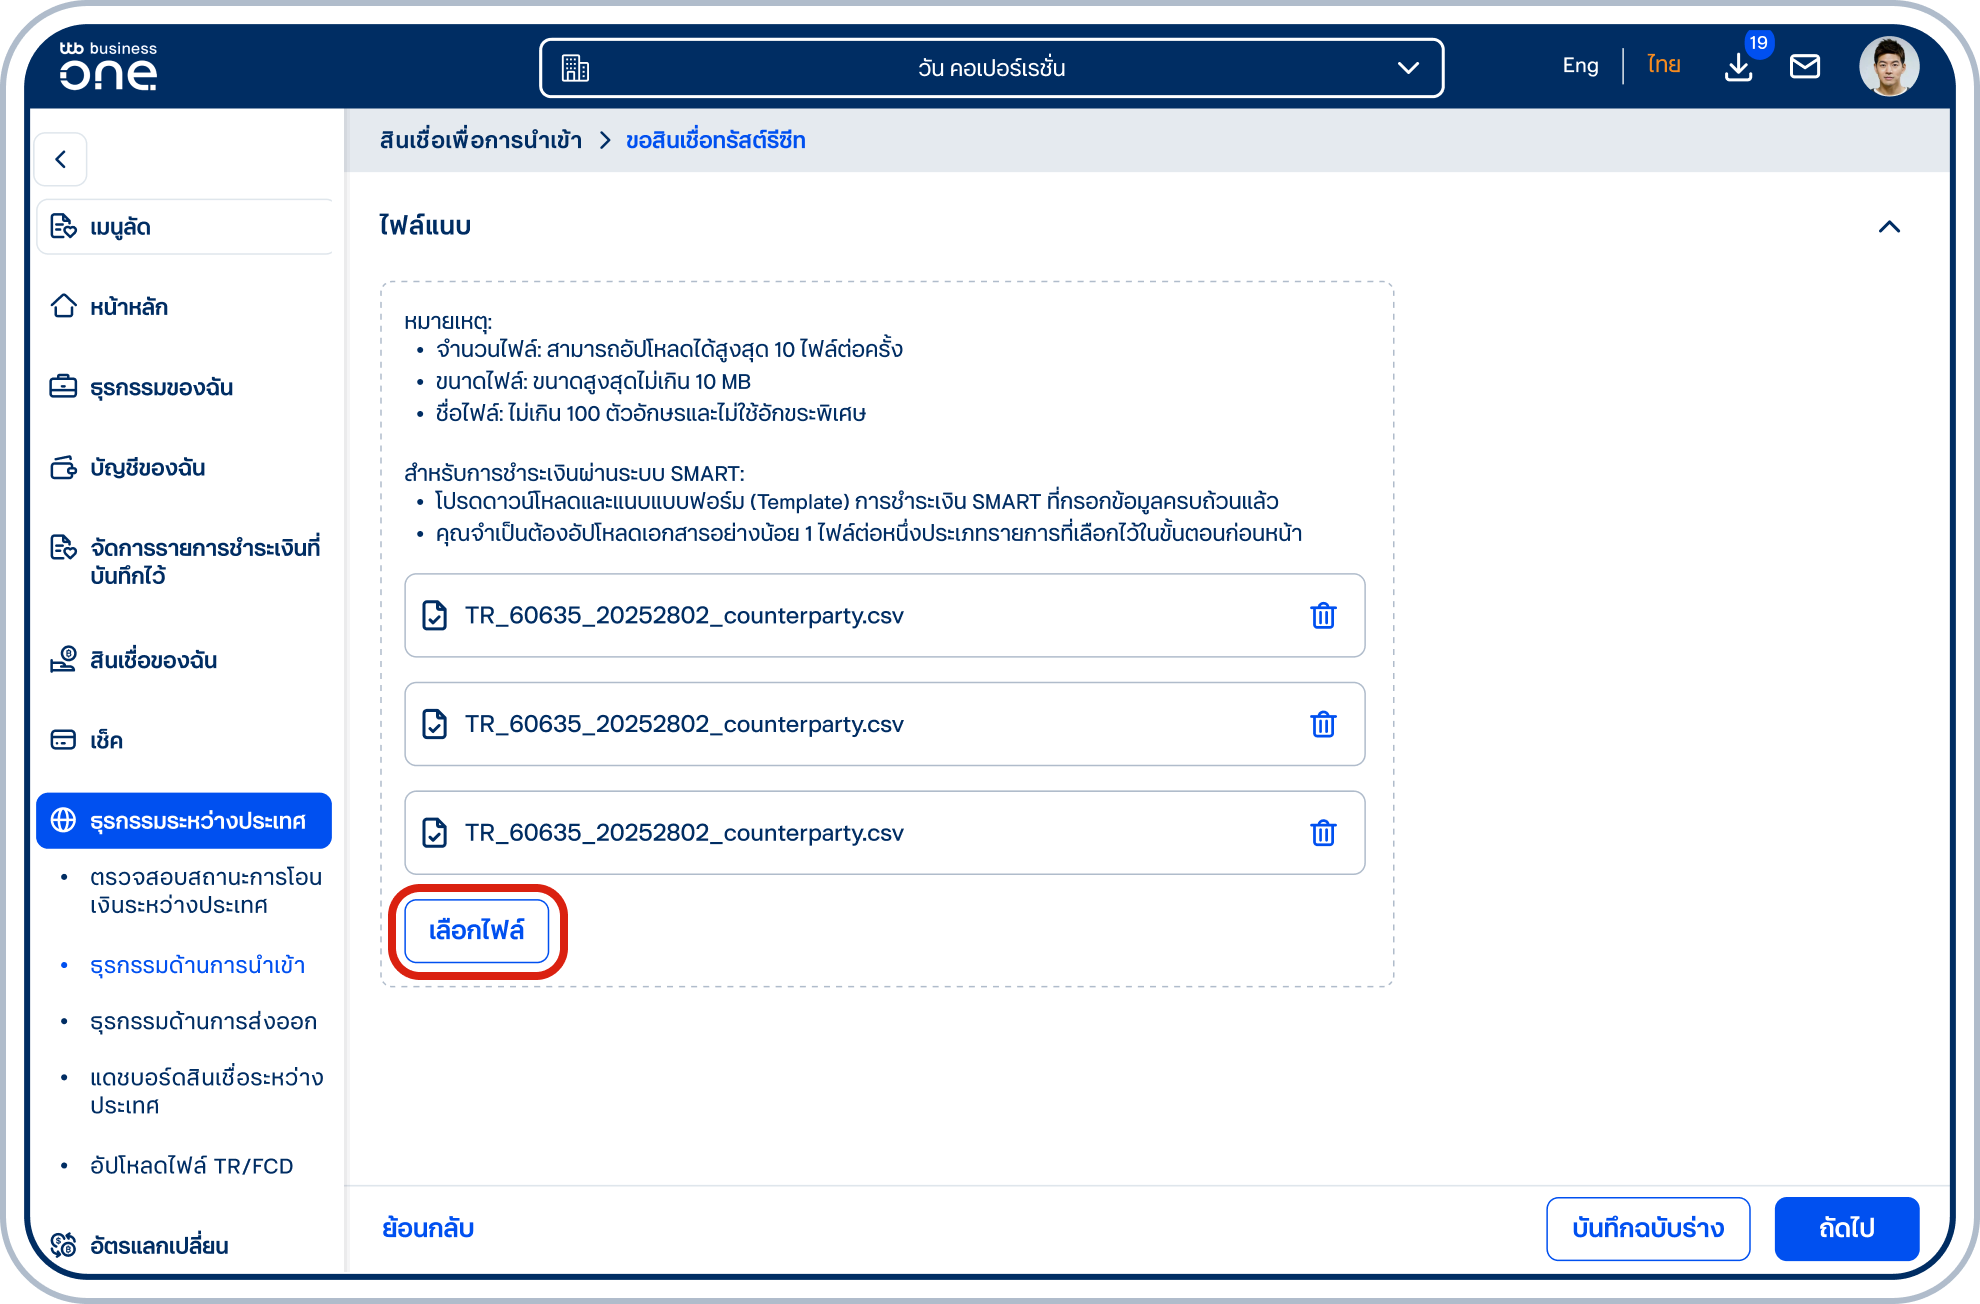Collapse the ไฟล์แนบ section chevron
1980x1304 pixels.
tap(1889, 227)
